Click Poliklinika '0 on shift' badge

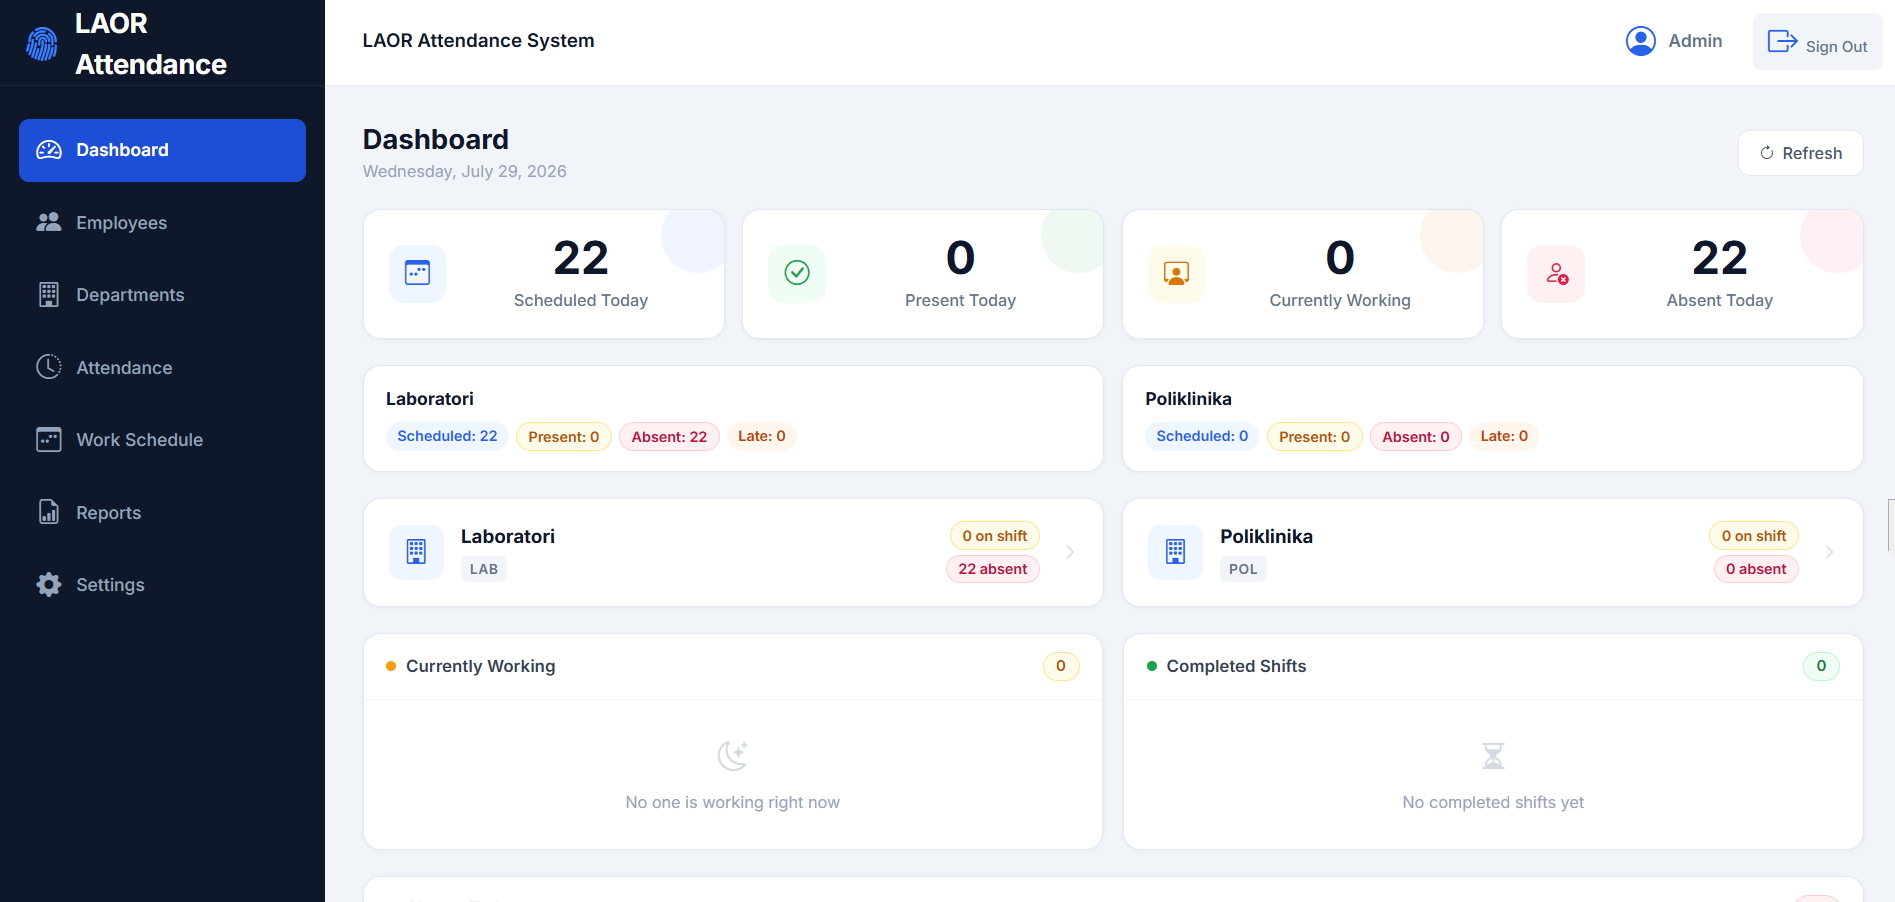pyautogui.click(x=1754, y=536)
